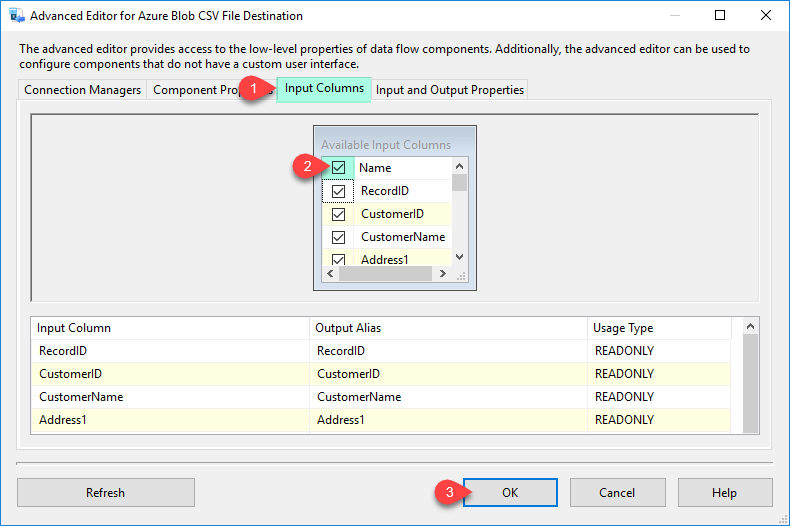Click the Advanced Editor window title icon
790x526 pixels.
(x=17, y=16)
